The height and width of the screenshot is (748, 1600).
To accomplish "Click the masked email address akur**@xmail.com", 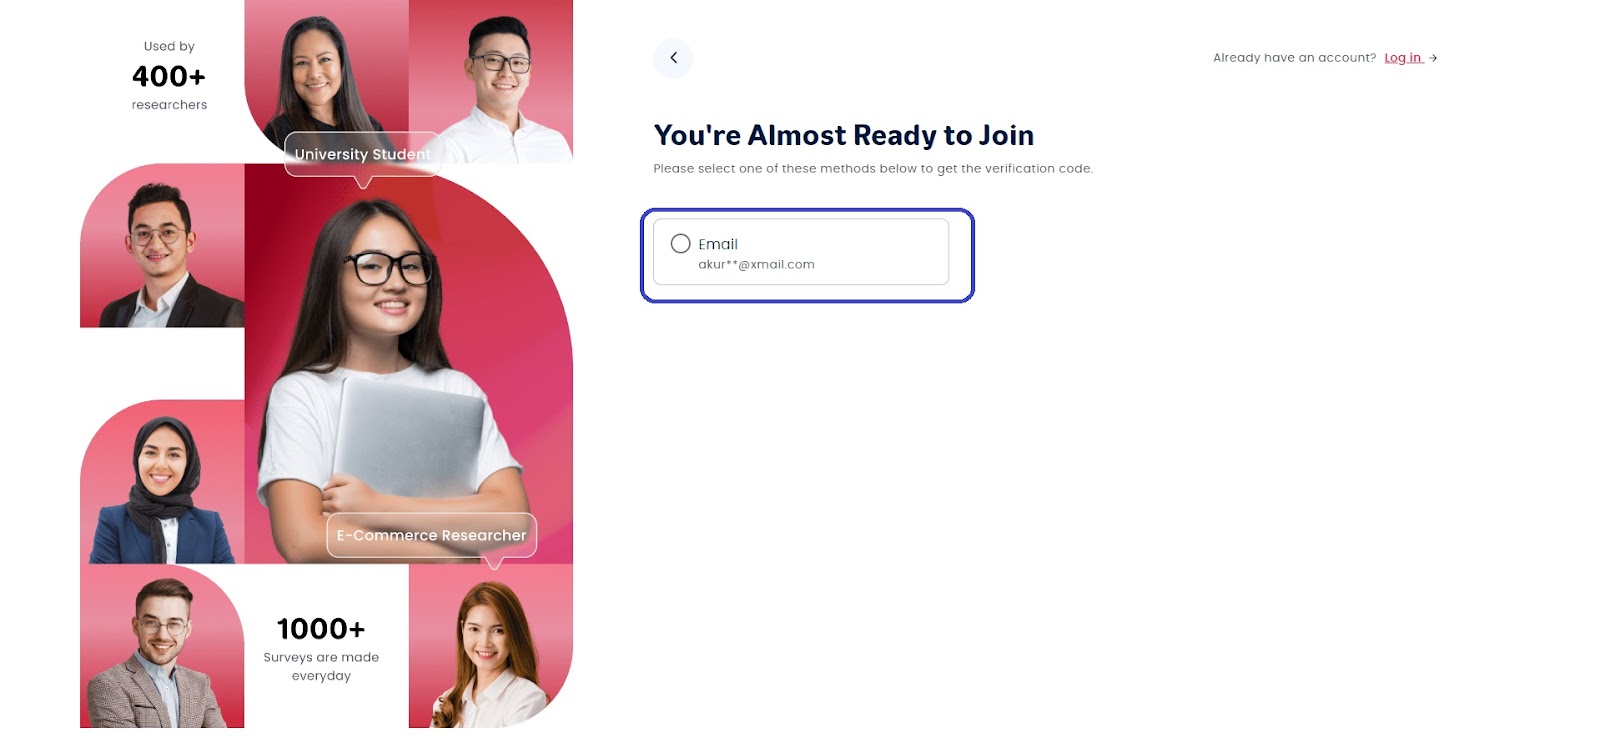I will click(756, 265).
